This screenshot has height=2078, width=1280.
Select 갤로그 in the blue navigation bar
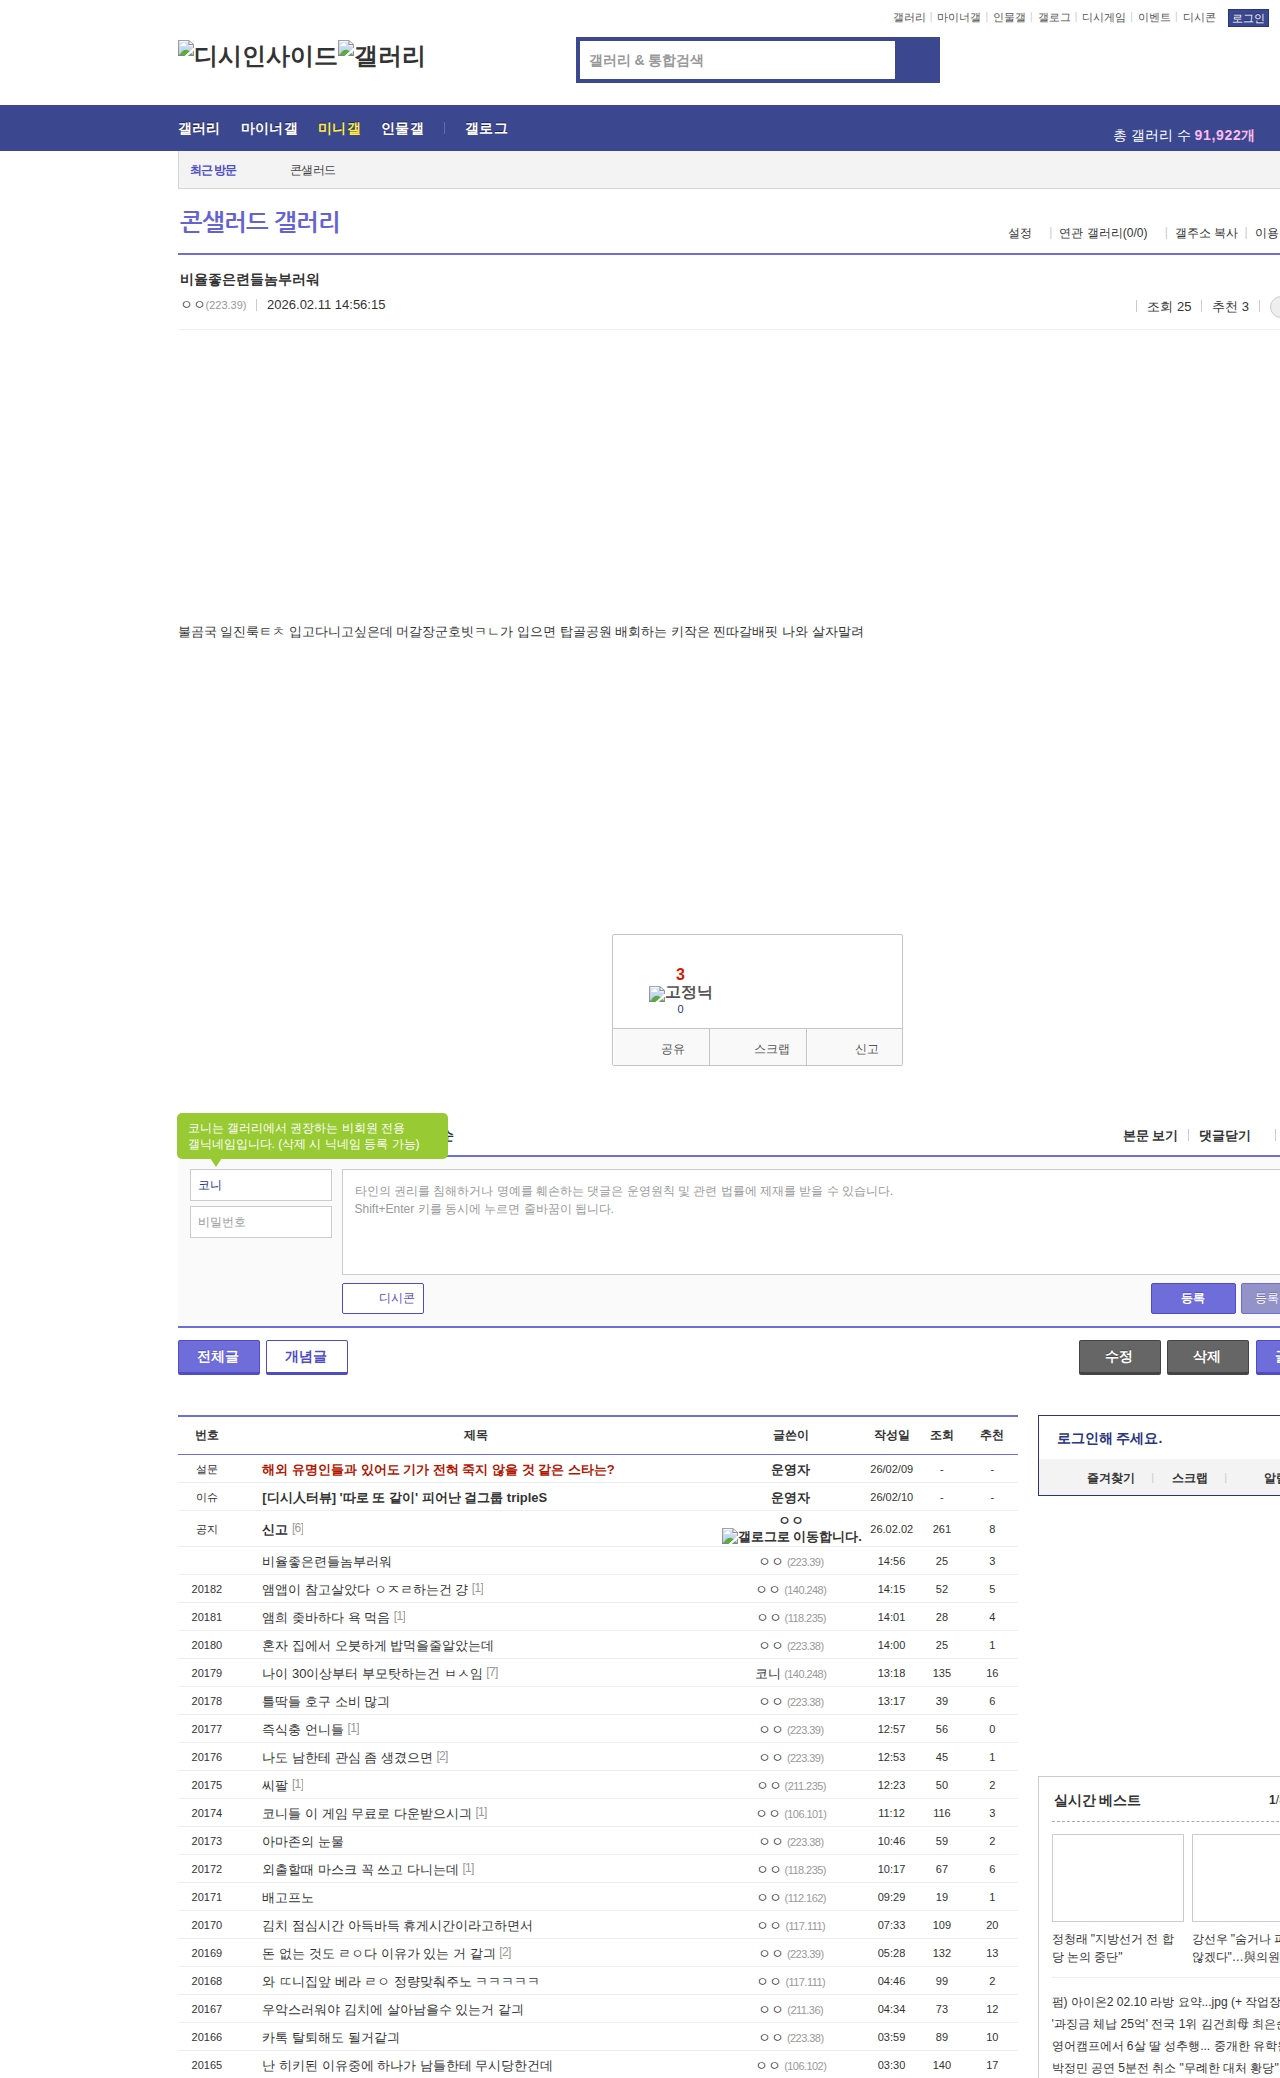486,129
